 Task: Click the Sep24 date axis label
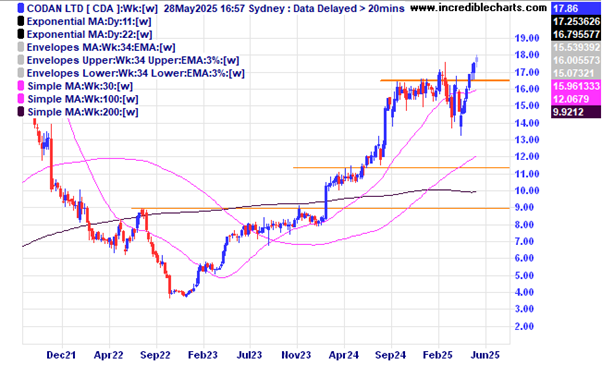pyautogui.click(x=390, y=355)
